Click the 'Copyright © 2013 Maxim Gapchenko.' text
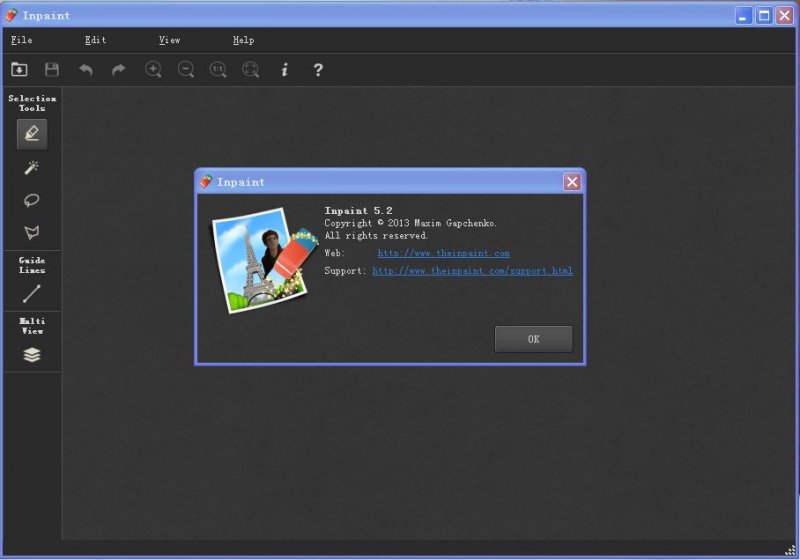The width and height of the screenshot is (800, 560). (410, 223)
